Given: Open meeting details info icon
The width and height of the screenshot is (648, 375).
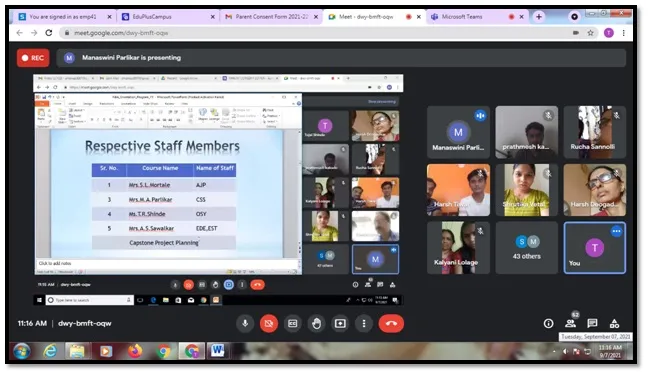Looking at the screenshot, I should pyautogui.click(x=548, y=324).
